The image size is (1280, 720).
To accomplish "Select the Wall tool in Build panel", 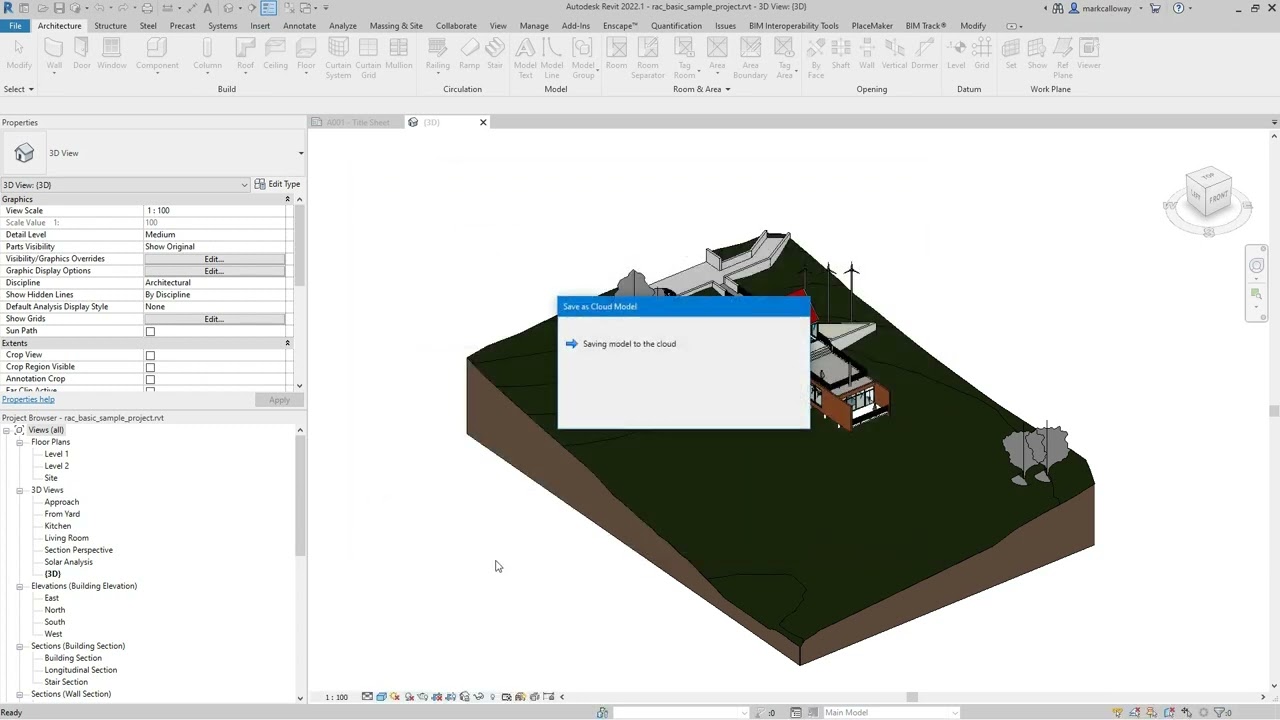I will (x=54, y=54).
